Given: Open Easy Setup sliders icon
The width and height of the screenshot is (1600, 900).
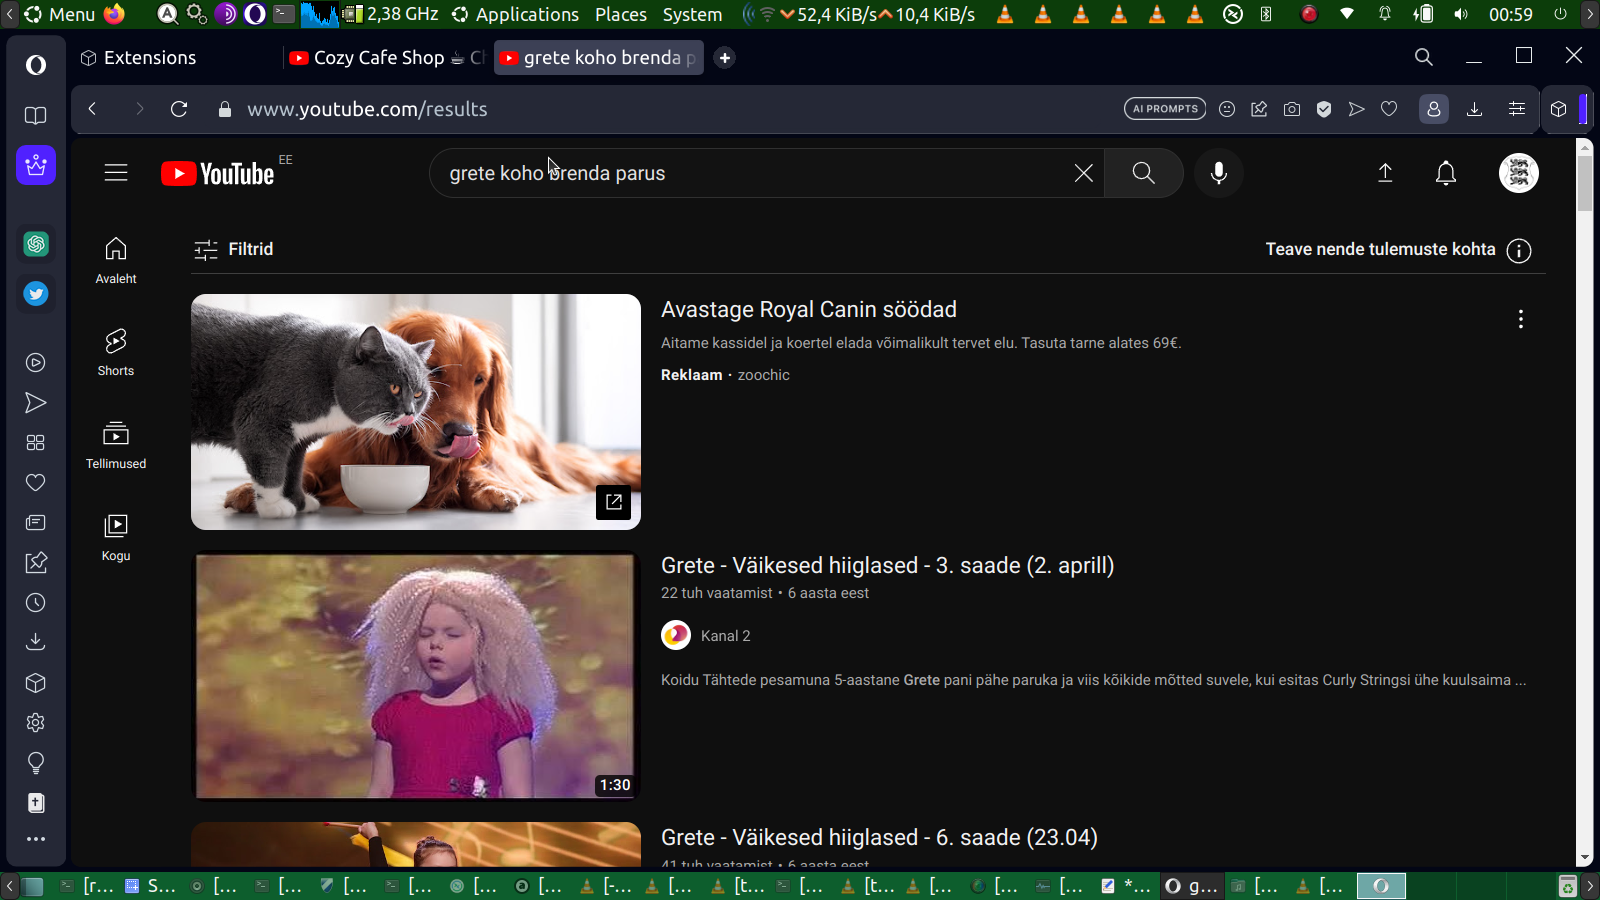Looking at the screenshot, I should [1517, 109].
